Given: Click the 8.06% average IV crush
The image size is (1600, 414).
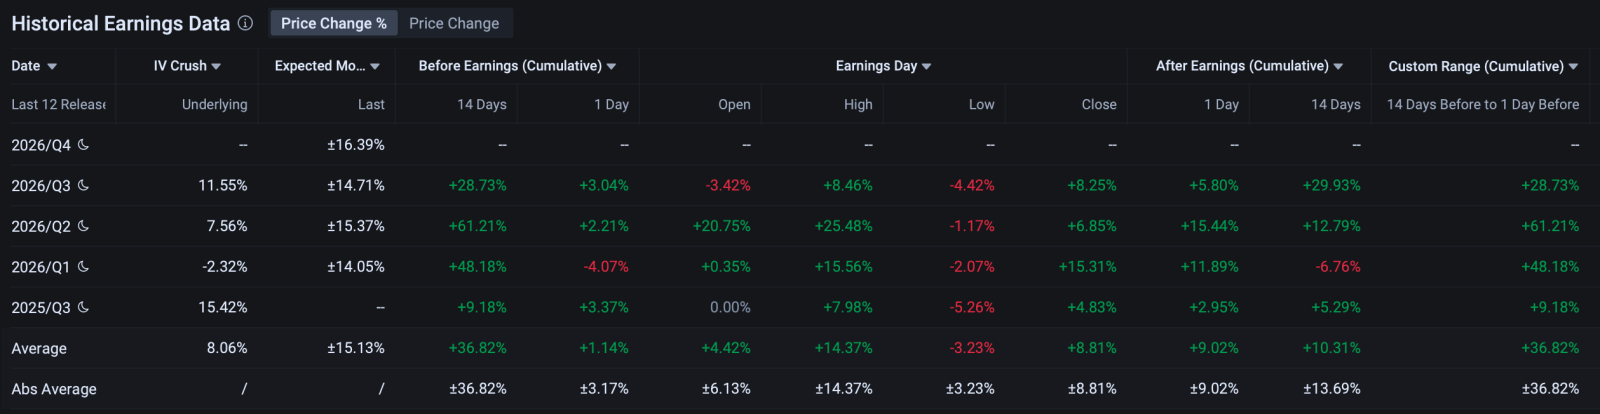Looking at the screenshot, I should tap(227, 348).
